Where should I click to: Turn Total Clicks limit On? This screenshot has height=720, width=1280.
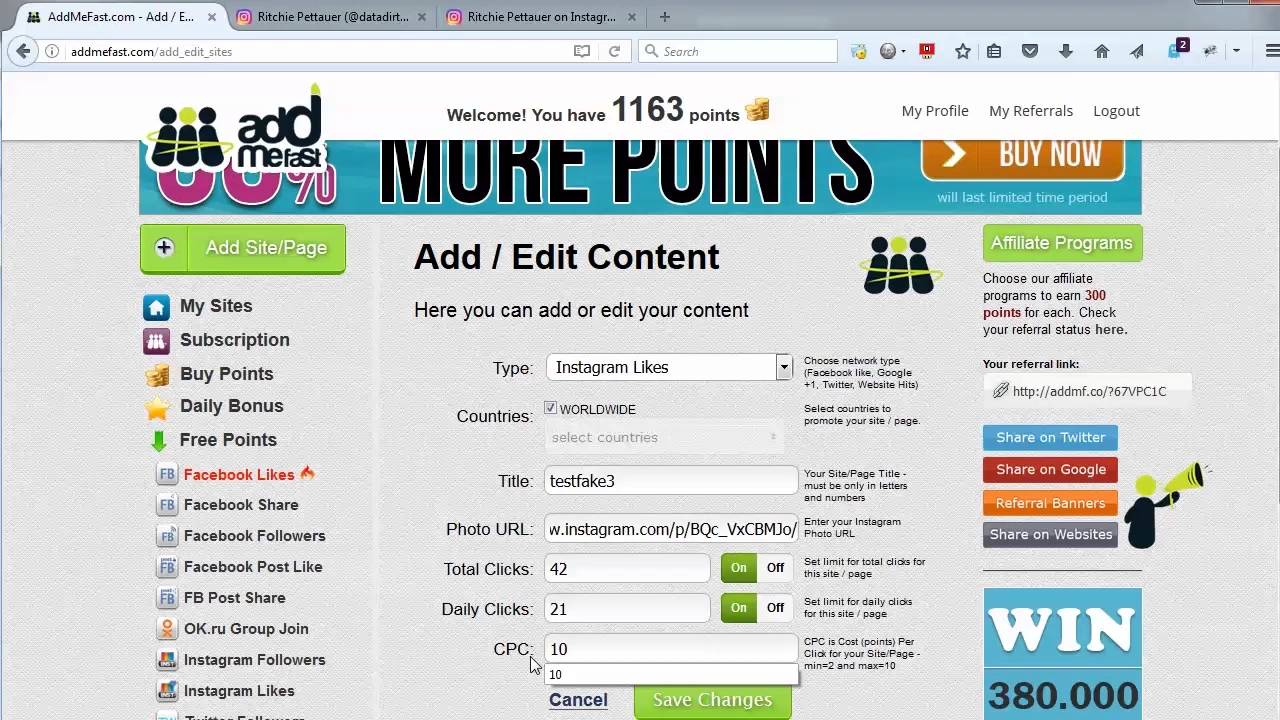(738, 568)
